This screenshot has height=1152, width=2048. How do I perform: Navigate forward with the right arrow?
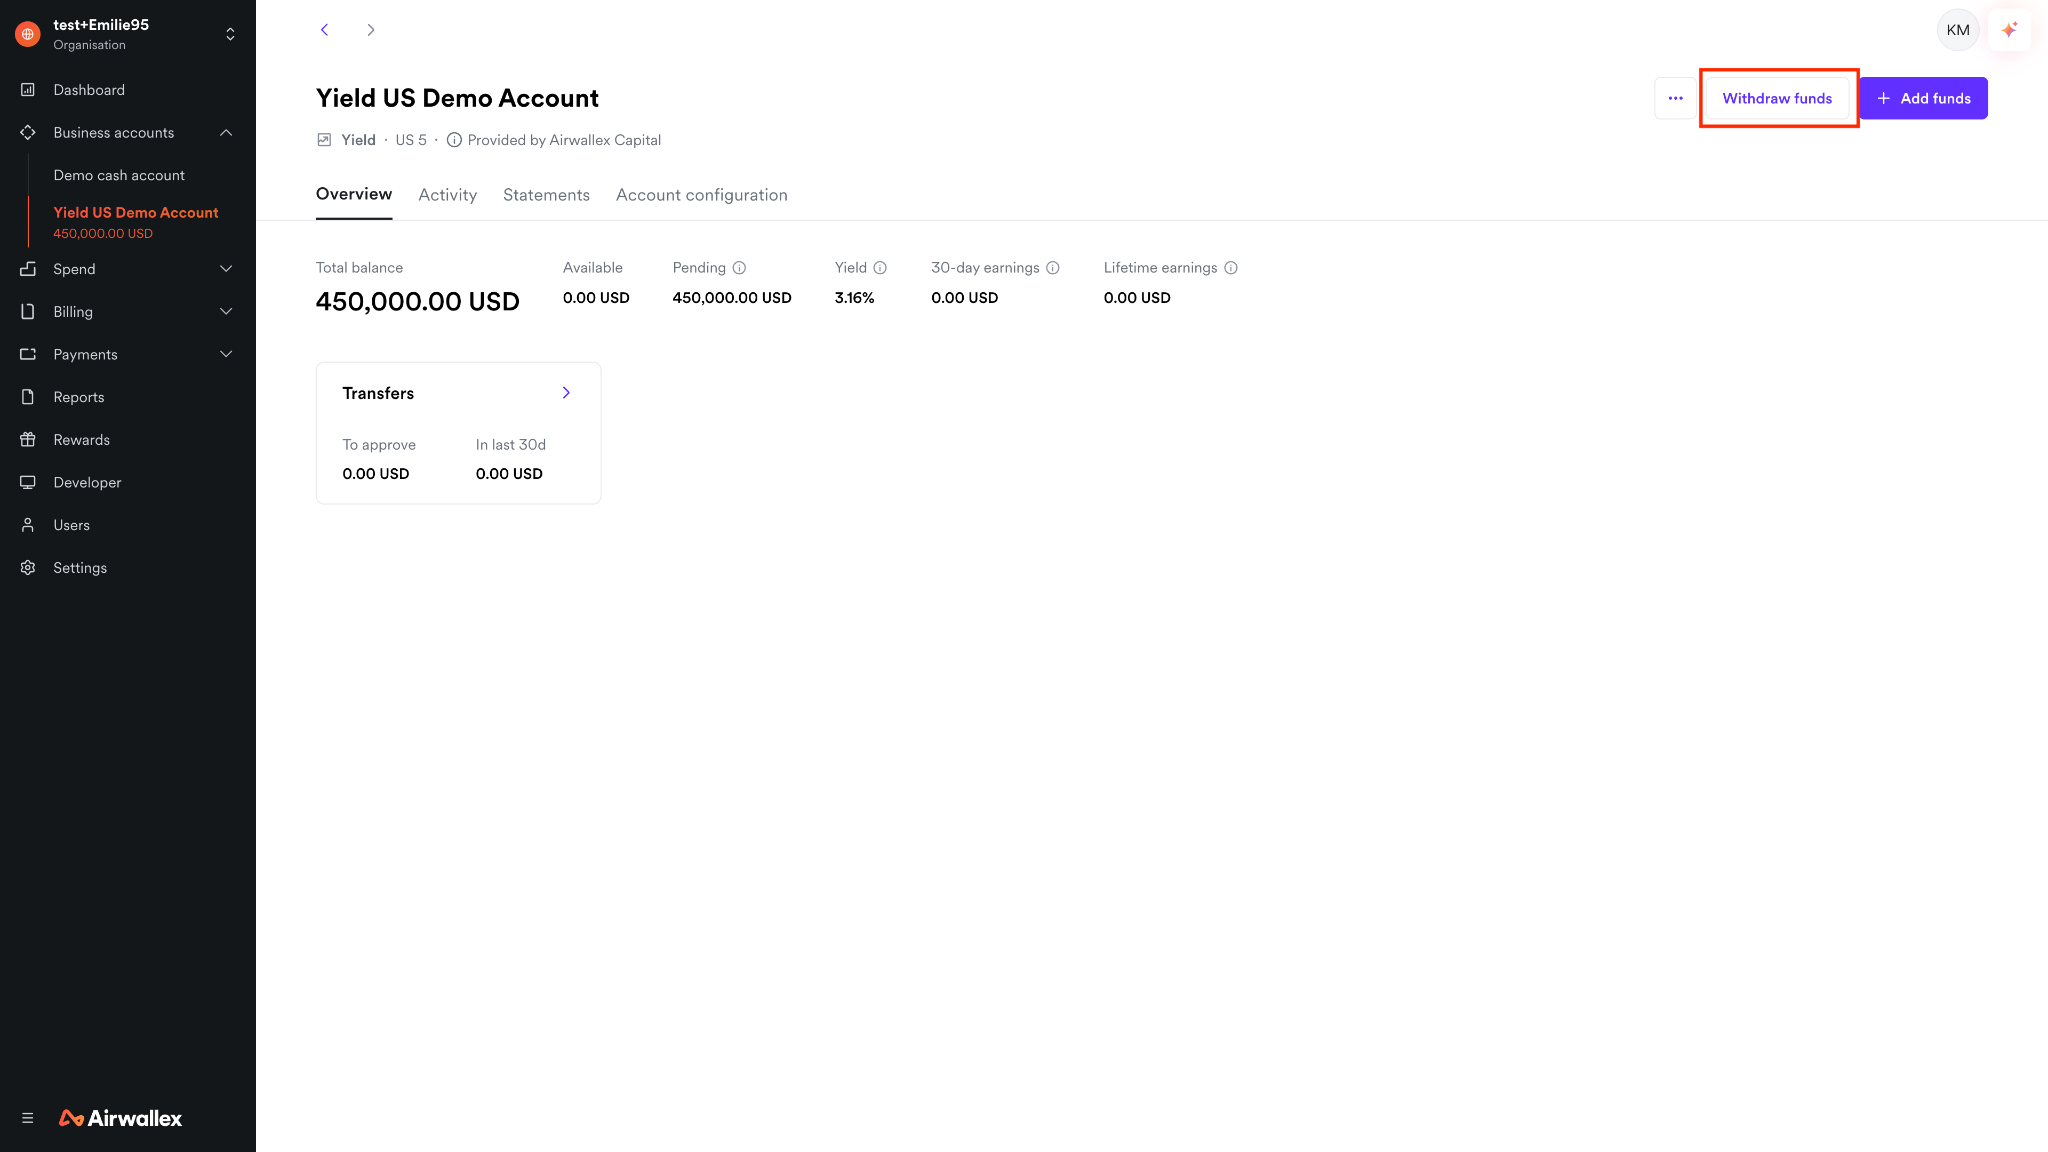click(x=371, y=30)
